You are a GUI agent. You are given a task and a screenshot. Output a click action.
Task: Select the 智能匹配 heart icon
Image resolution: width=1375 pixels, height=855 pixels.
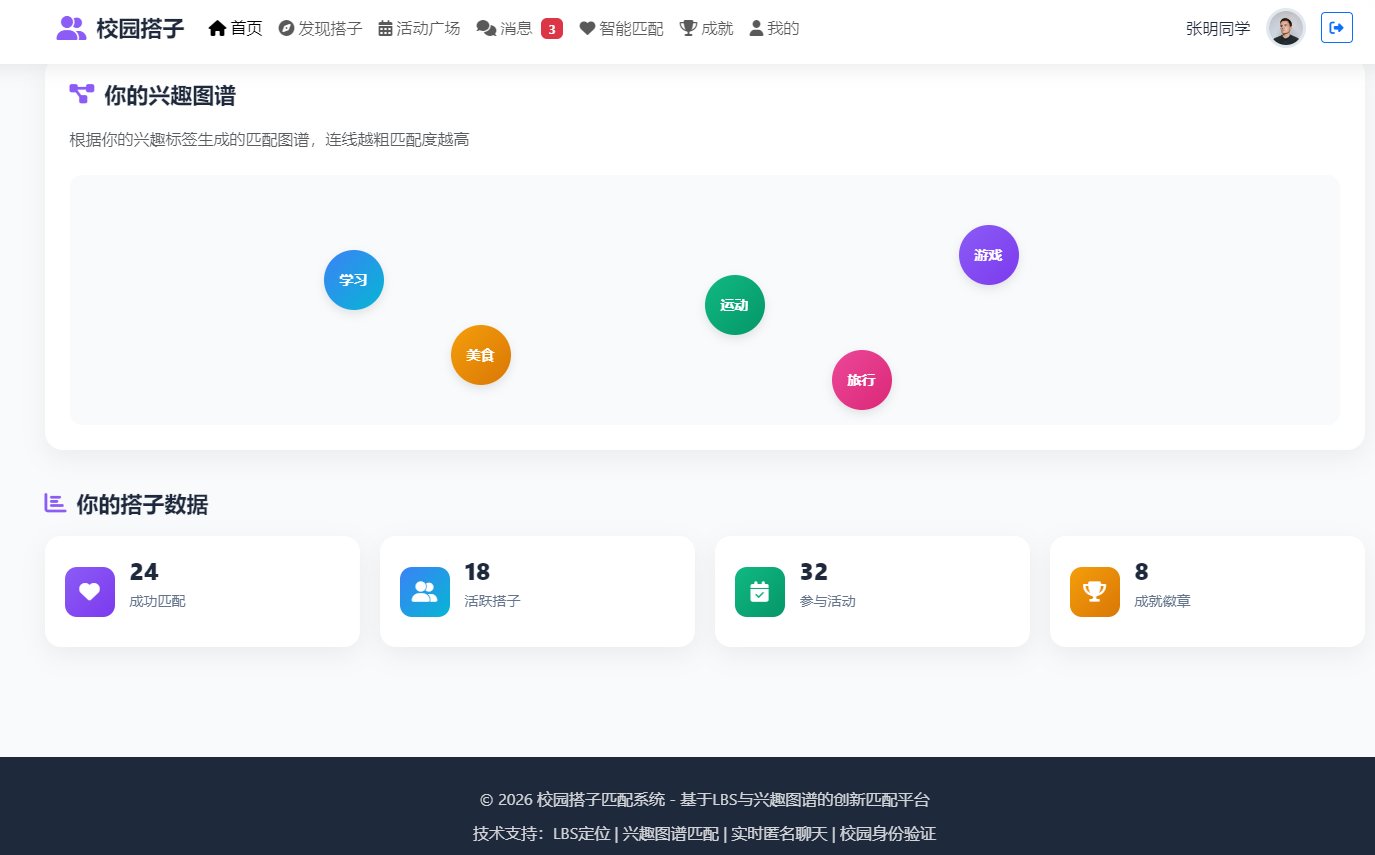tap(587, 27)
